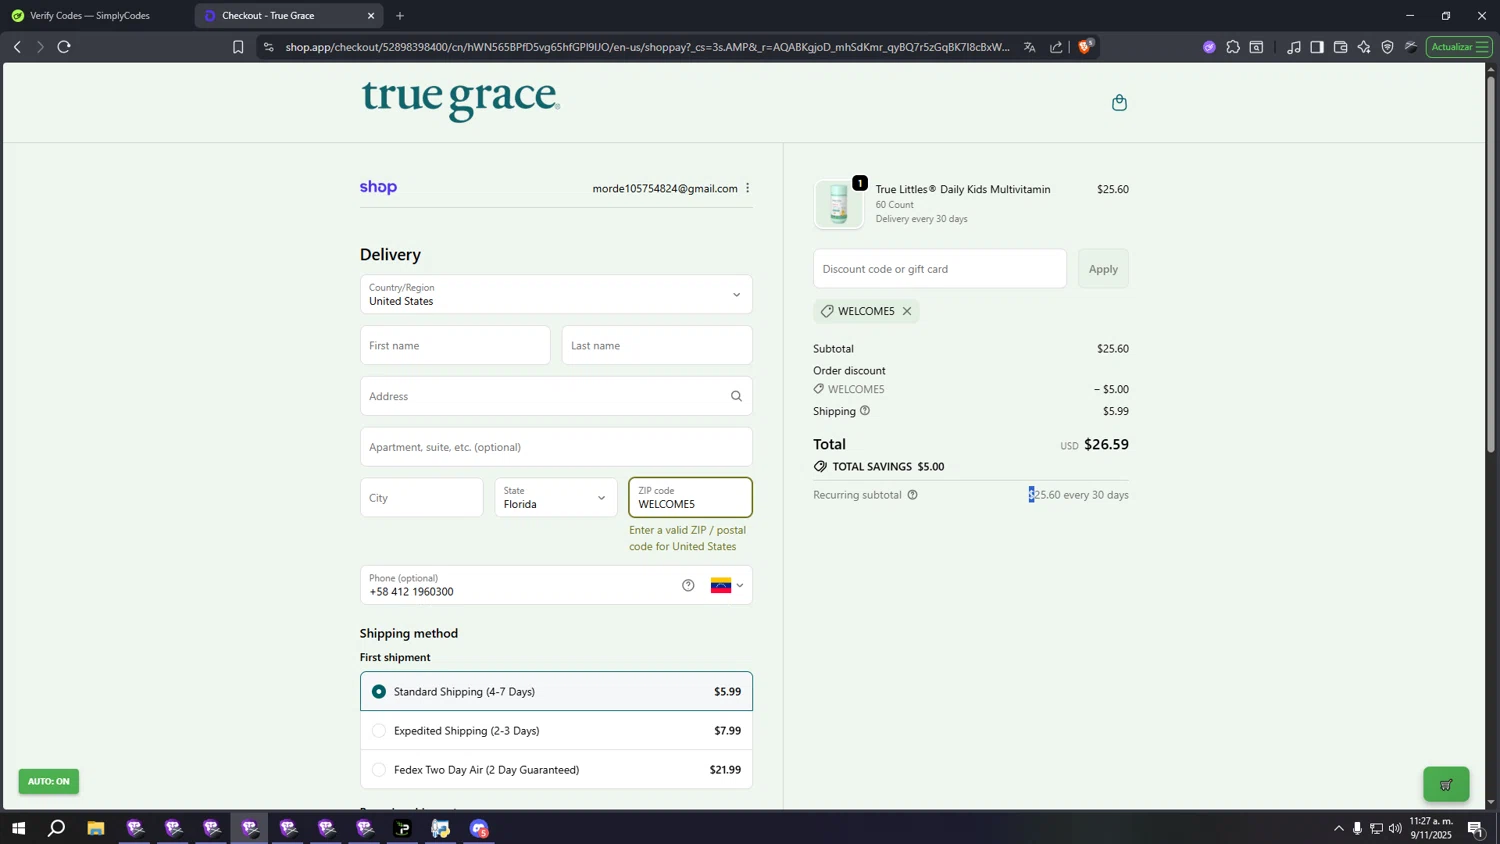Click the Actualizar update menu button
This screenshot has height=844, width=1500.
click(1459, 47)
